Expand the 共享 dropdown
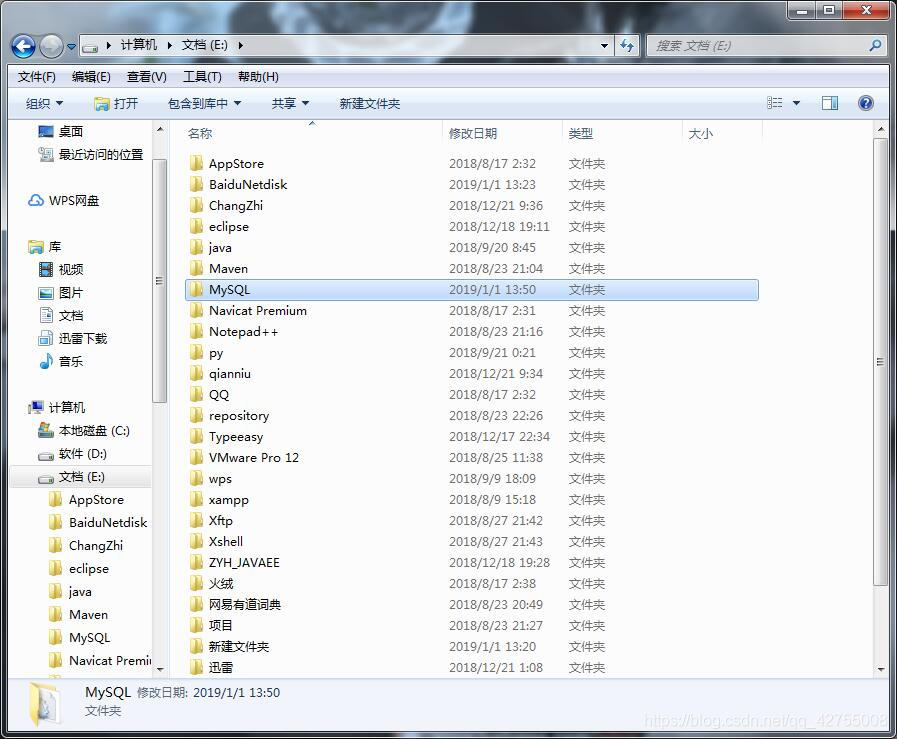The height and width of the screenshot is (739, 897). tap(290, 104)
